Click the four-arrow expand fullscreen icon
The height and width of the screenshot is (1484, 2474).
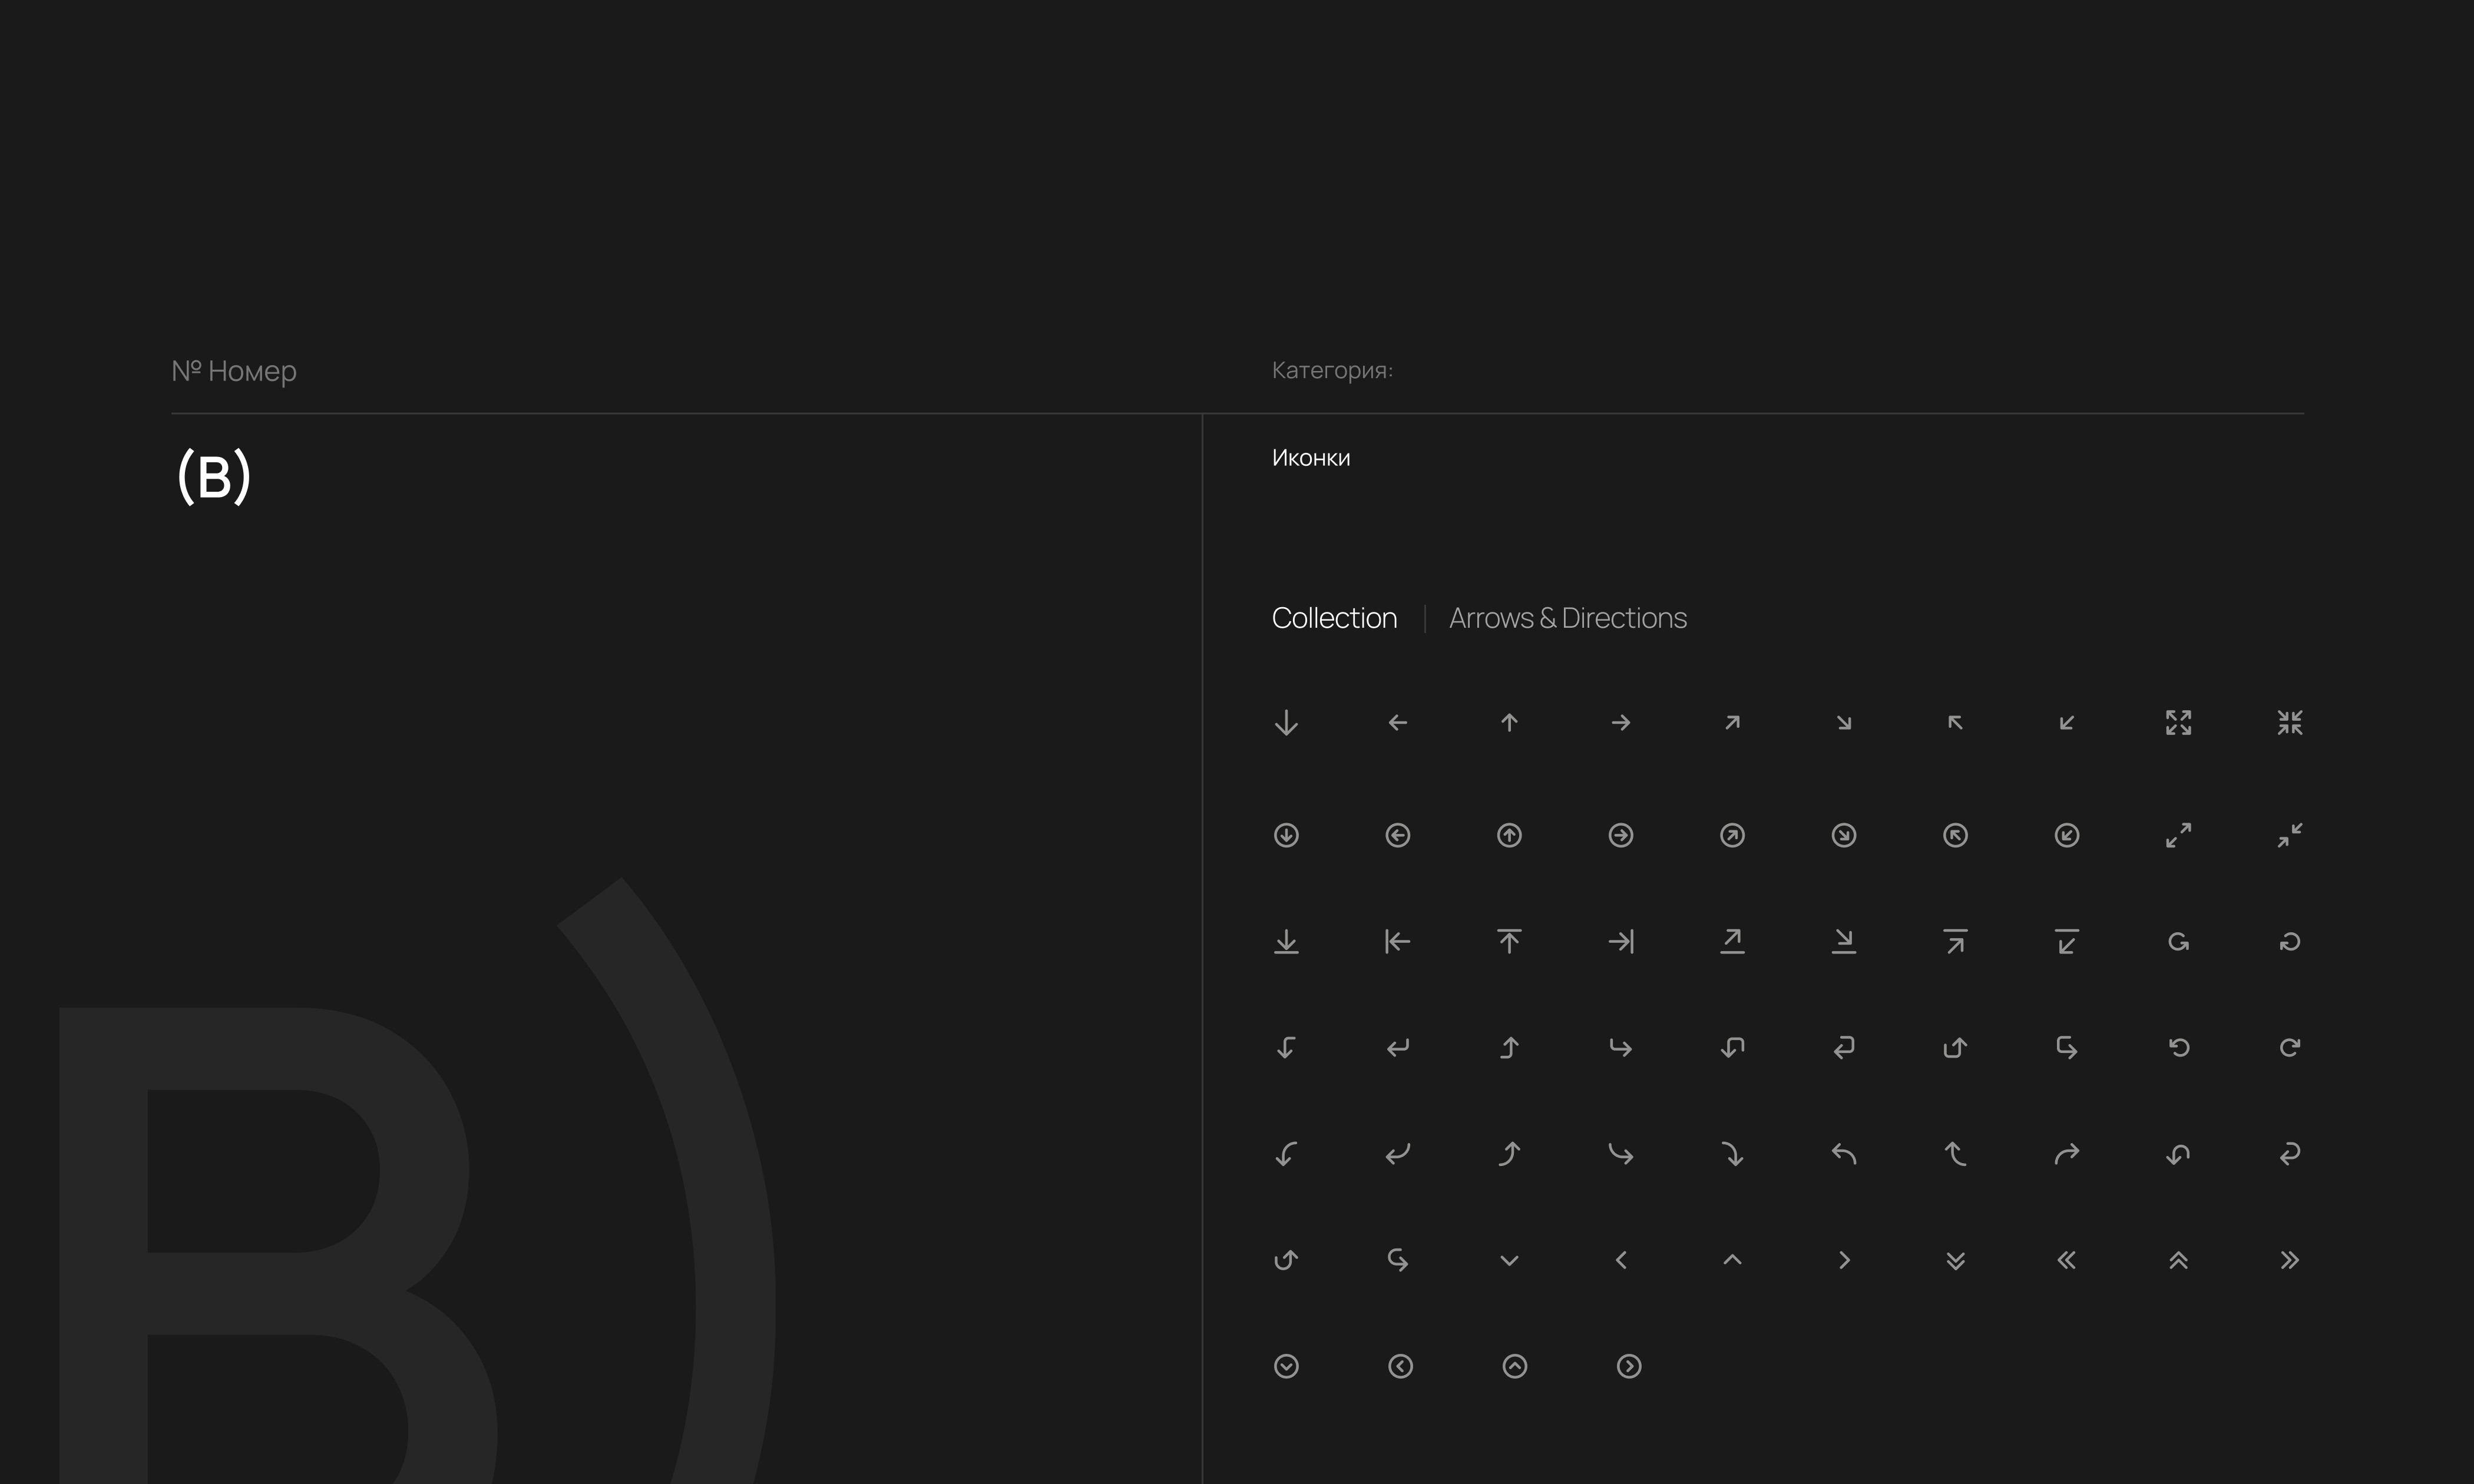[x=2178, y=722]
